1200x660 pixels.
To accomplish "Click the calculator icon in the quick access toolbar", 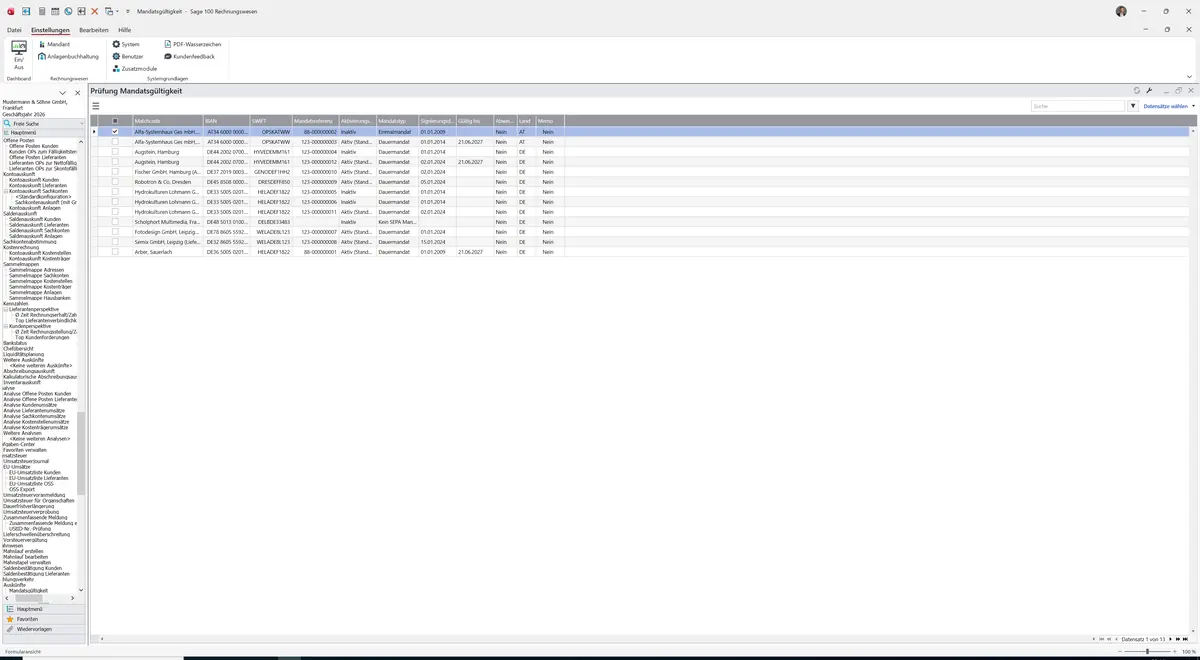I will click(41, 11).
